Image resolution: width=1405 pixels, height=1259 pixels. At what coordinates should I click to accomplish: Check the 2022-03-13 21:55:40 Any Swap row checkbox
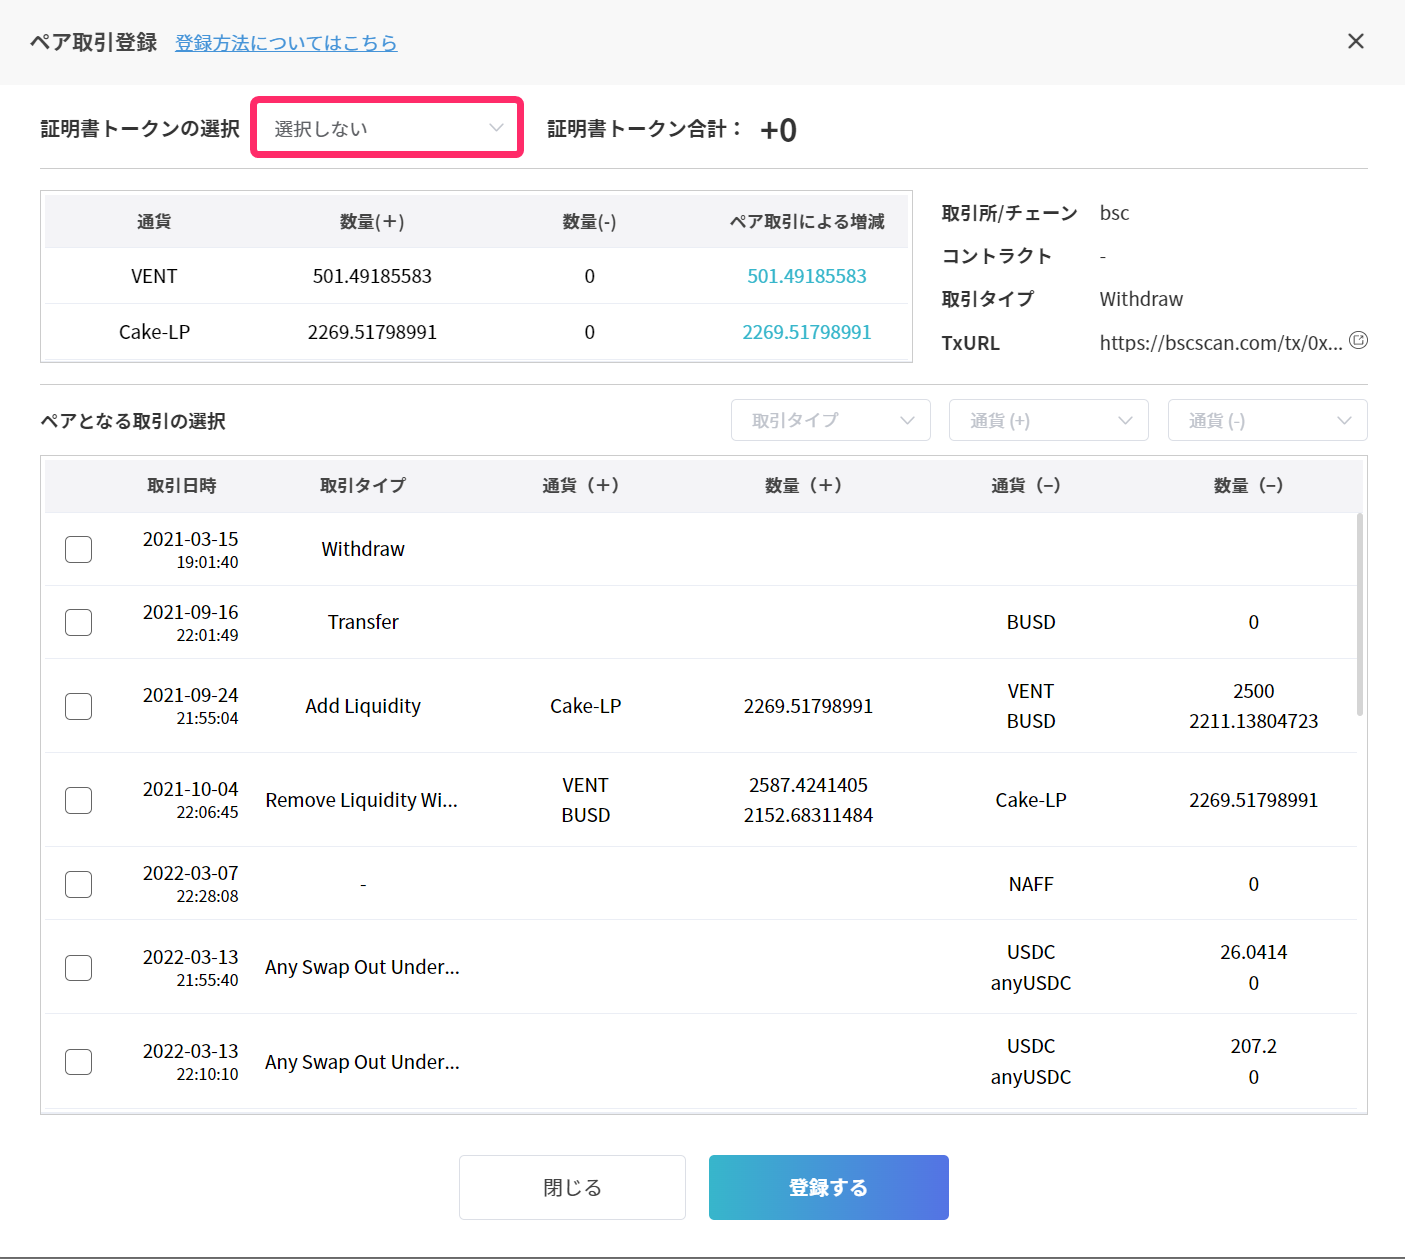tap(78, 968)
